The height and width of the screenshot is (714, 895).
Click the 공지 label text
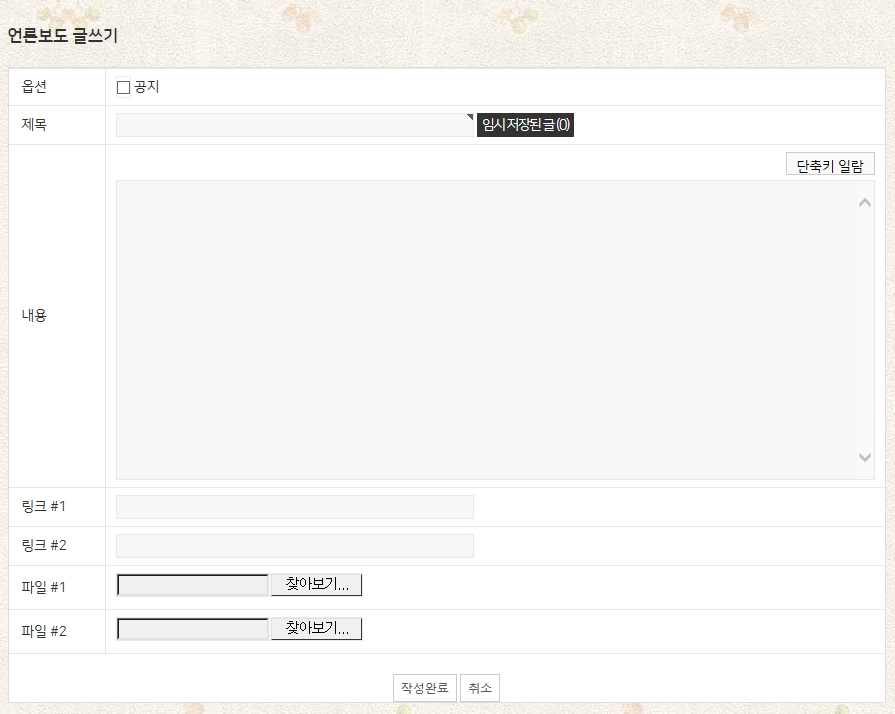tap(147, 87)
